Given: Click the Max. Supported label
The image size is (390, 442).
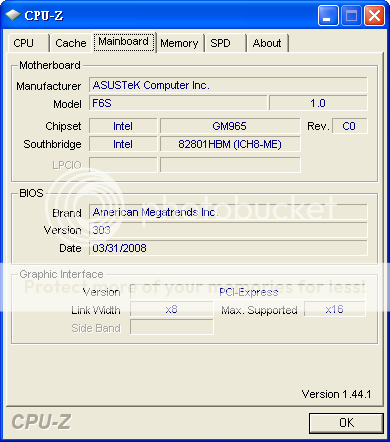Looking at the screenshot, I should [259, 310].
